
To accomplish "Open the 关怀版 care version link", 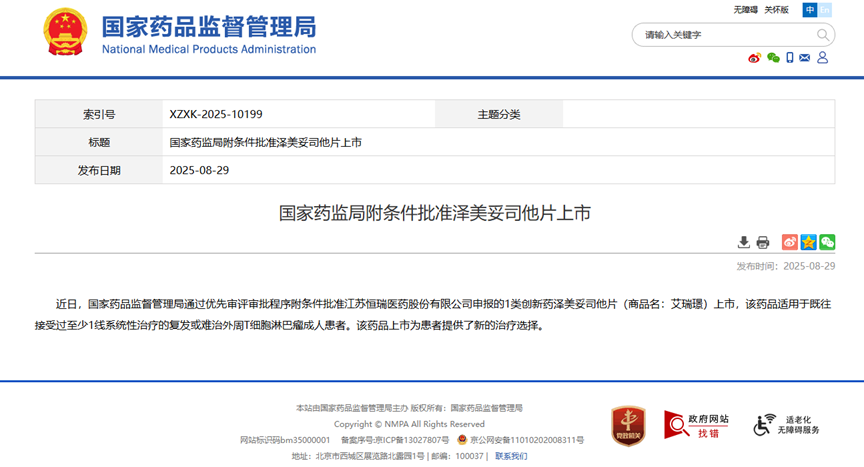I will click(776, 10).
